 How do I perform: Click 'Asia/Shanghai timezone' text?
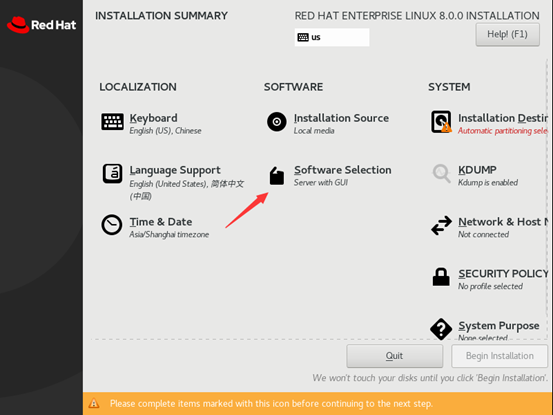[x=169, y=234]
